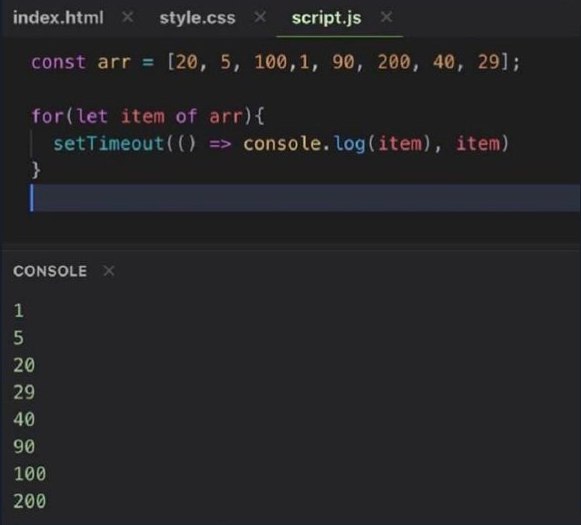
Task: Click the value 100 in the array
Action: [271, 62]
